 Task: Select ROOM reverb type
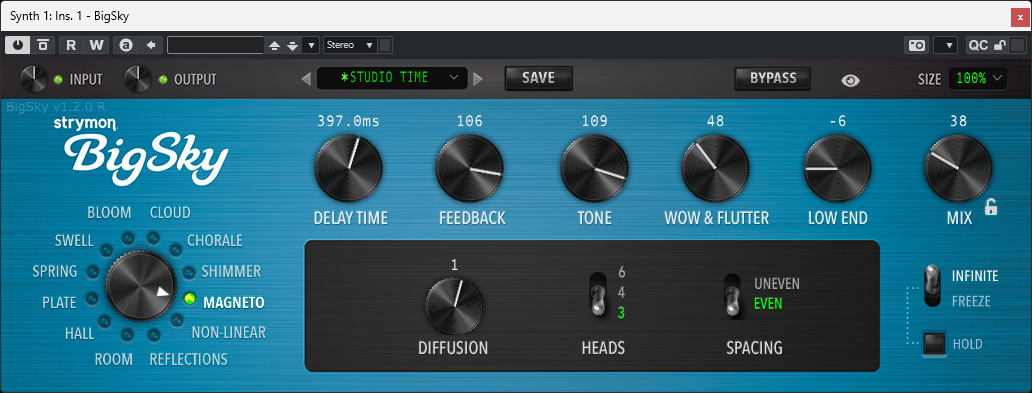click(113, 359)
